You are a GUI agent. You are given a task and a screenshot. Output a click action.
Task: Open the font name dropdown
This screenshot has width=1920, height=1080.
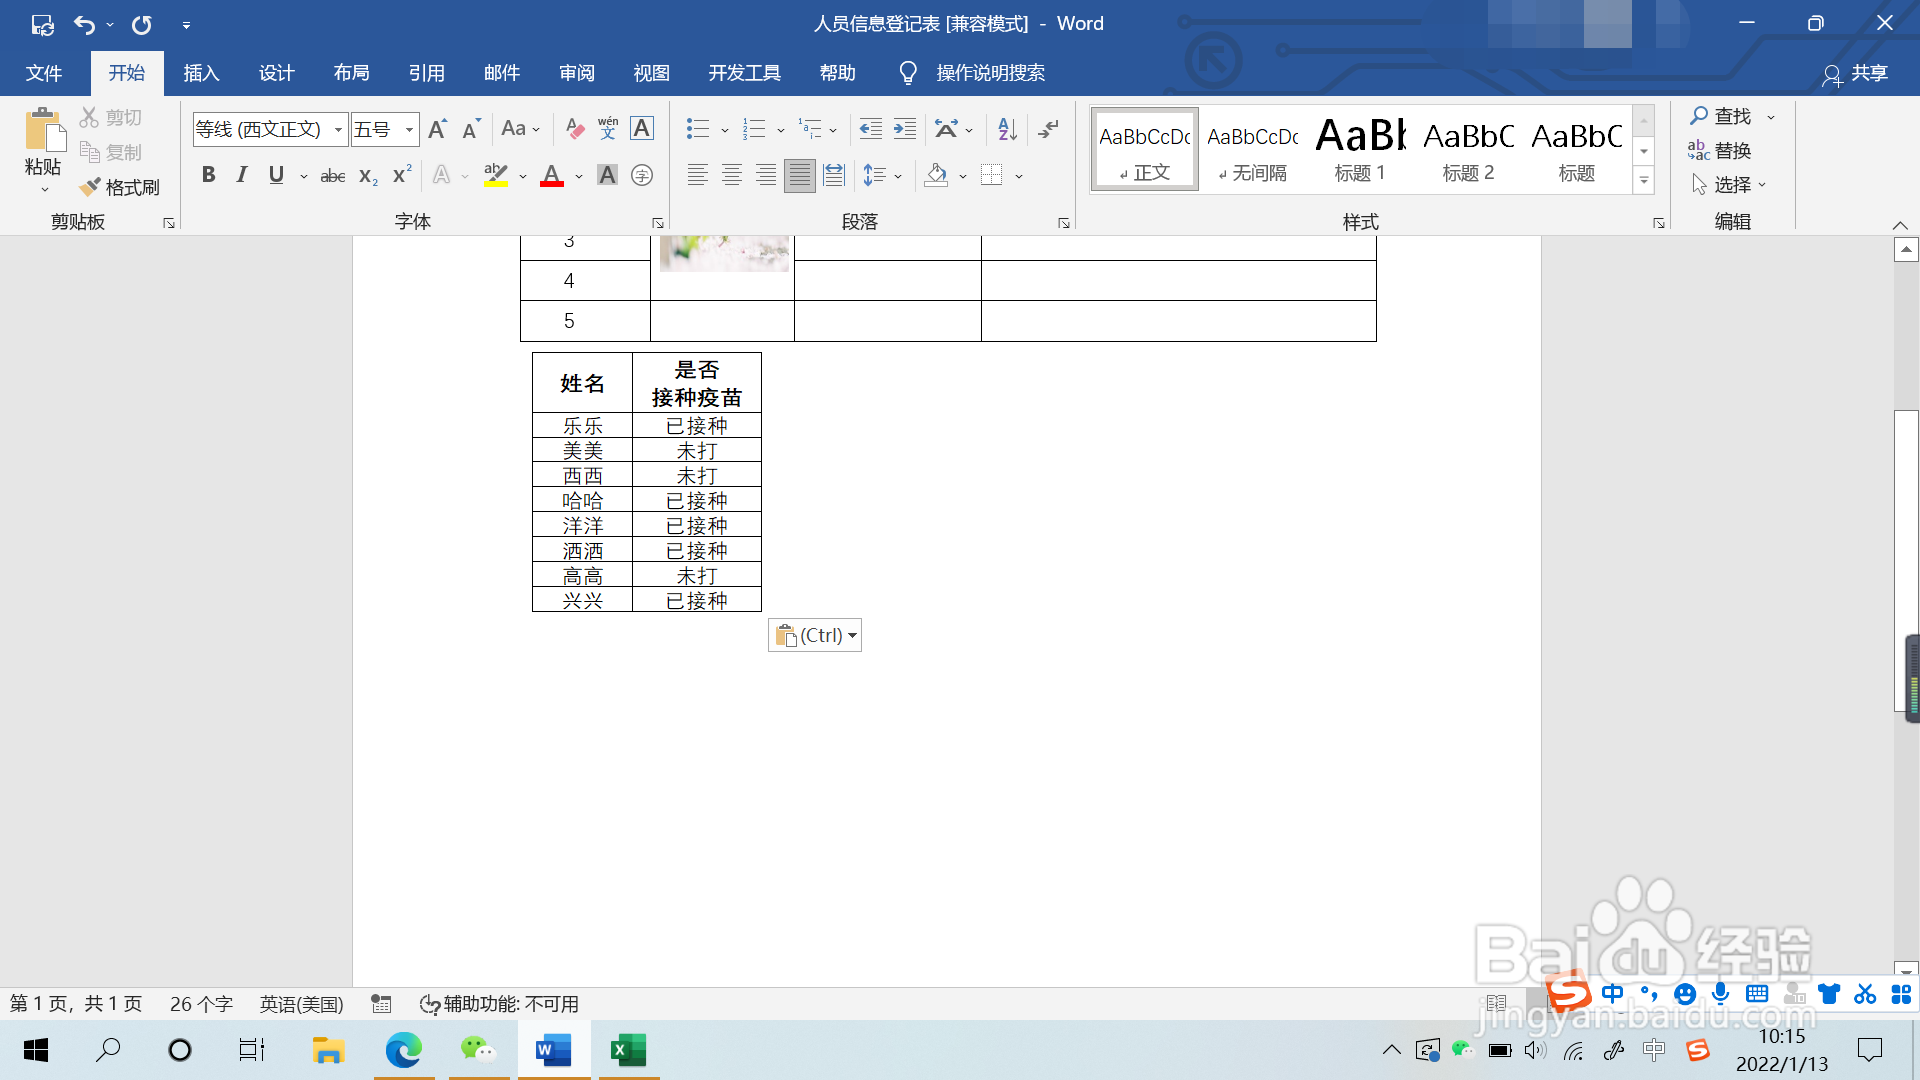tap(338, 129)
